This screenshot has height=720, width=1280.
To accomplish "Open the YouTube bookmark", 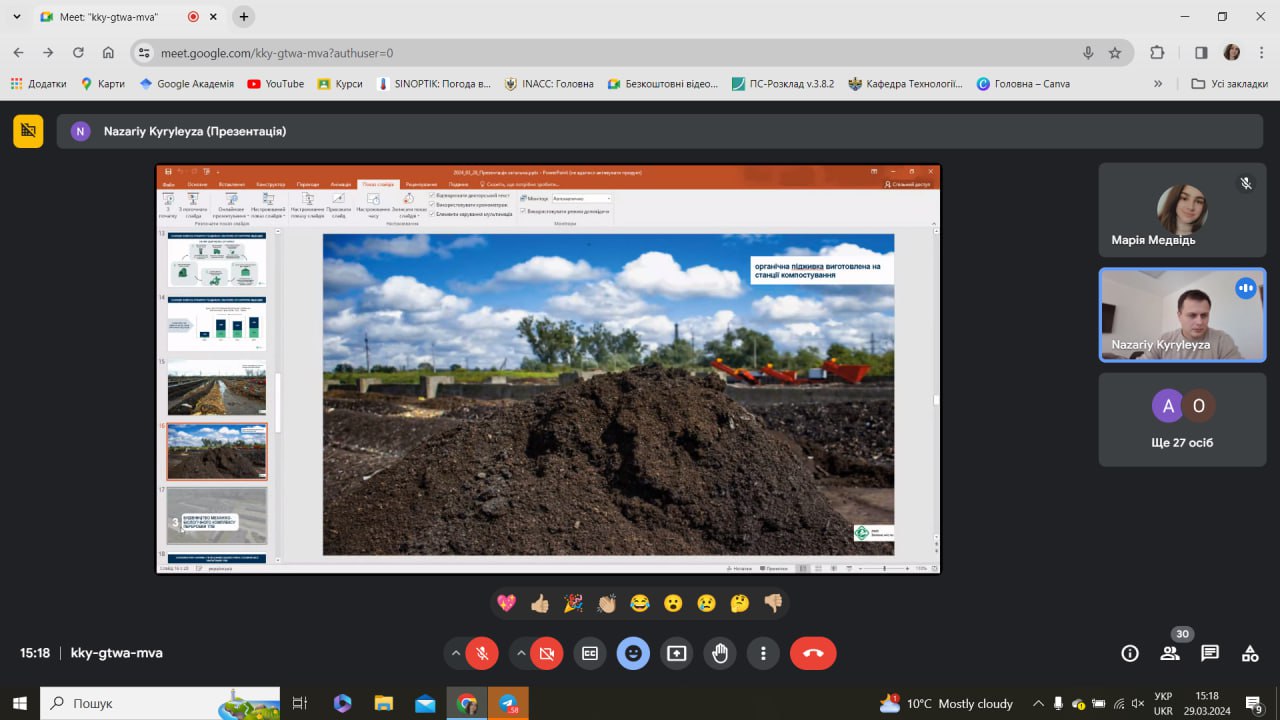I will tap(275, 84).
